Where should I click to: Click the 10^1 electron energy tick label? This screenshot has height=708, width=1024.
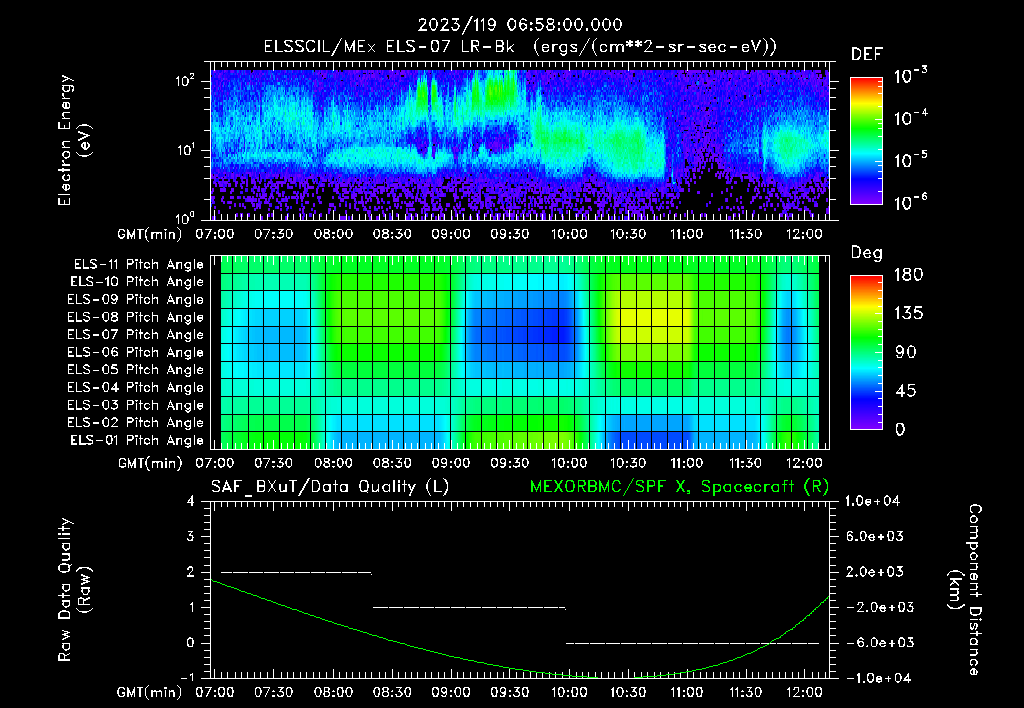pyautogui.click(x=186, y=150)
